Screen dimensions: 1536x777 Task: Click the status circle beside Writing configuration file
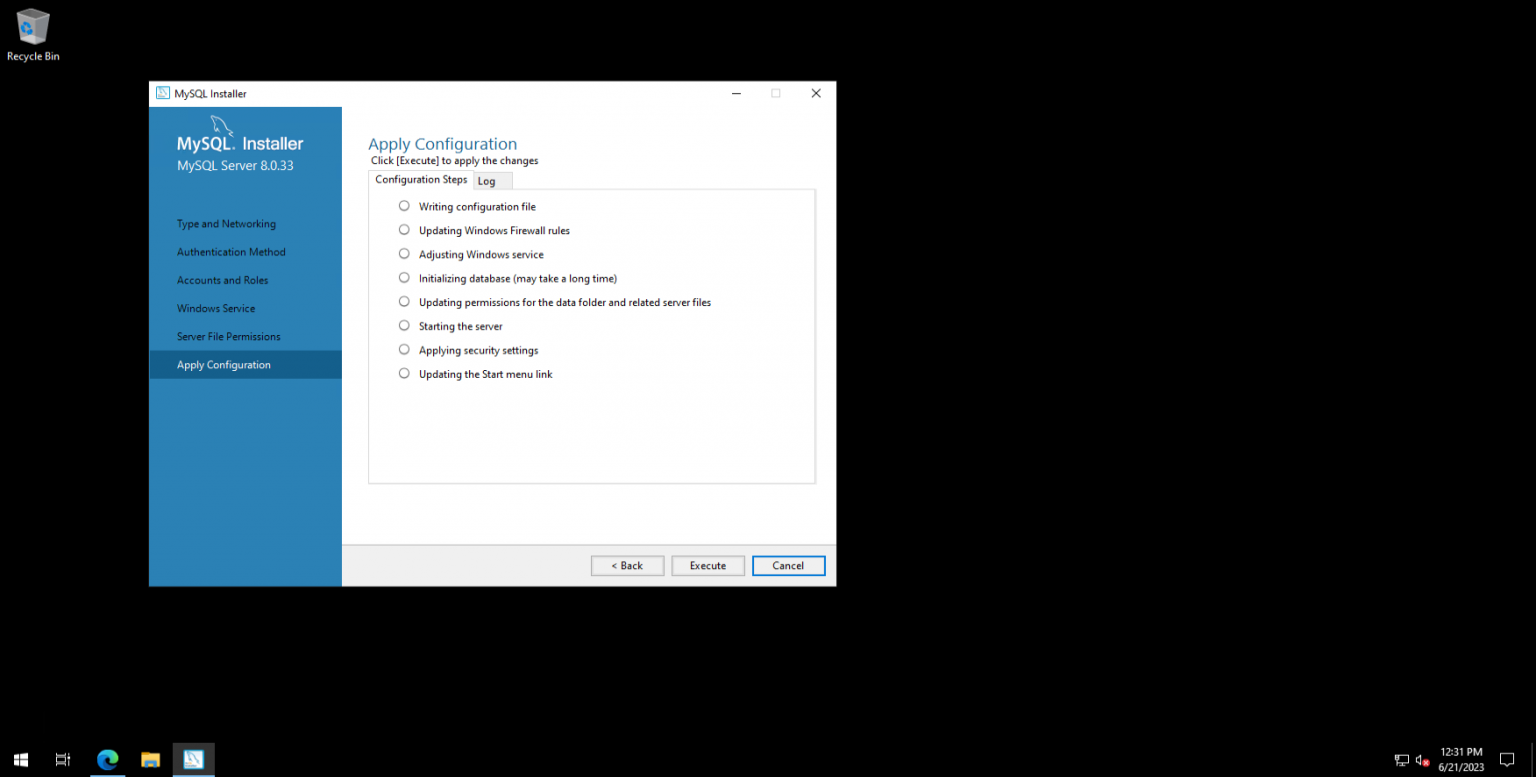(404, 205)
